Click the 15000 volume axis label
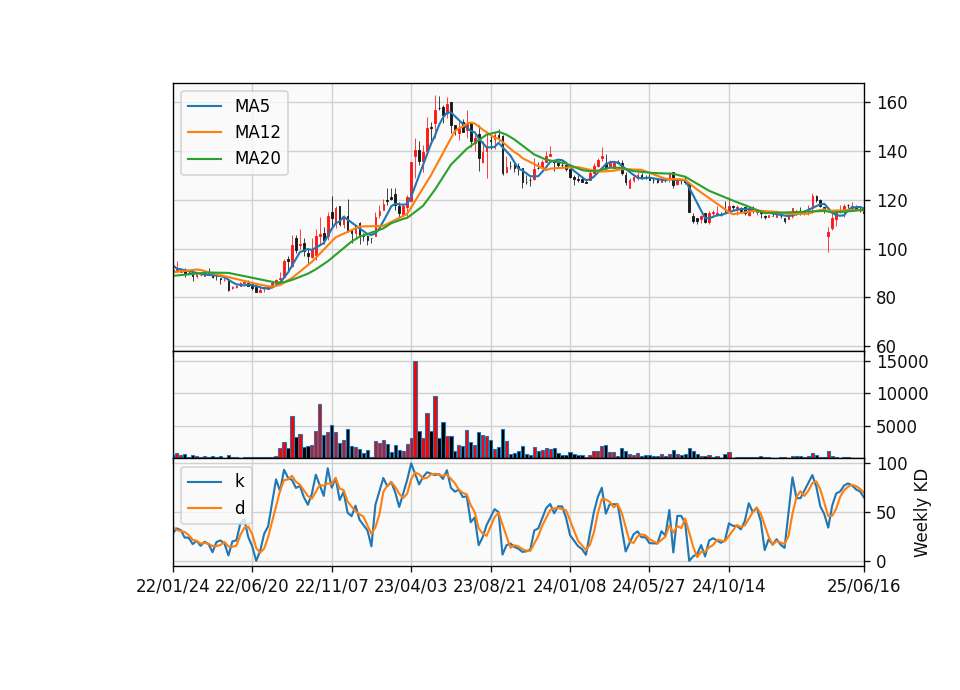960x690 pixels. pos(902,362)
